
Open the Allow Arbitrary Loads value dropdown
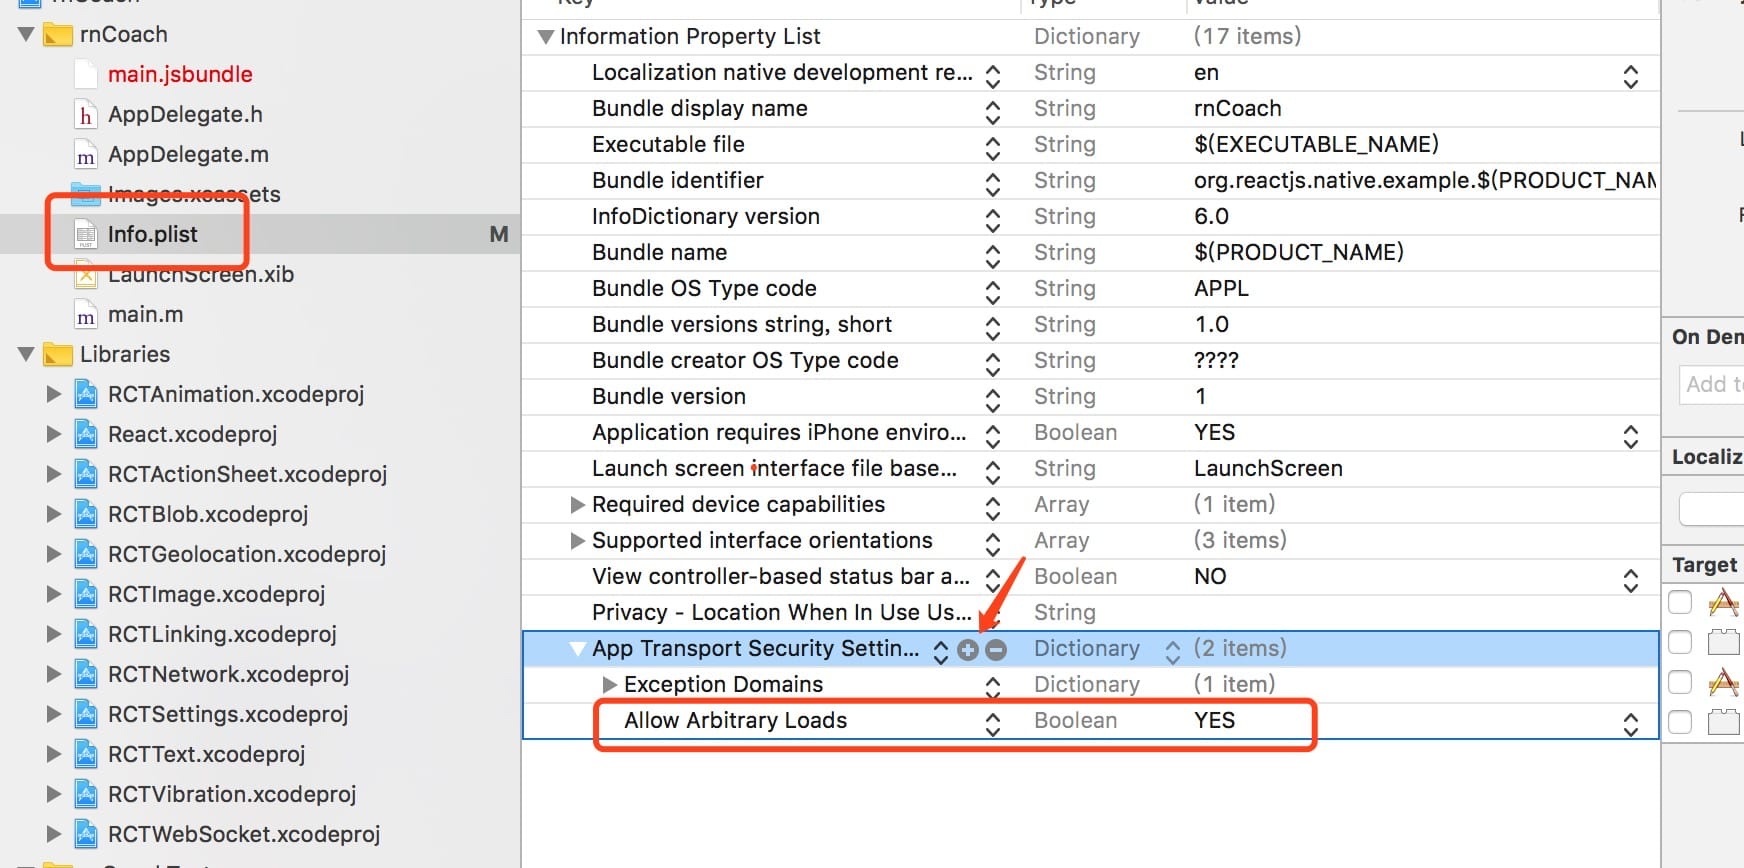pyautogui.click(x=1630, y=723)
